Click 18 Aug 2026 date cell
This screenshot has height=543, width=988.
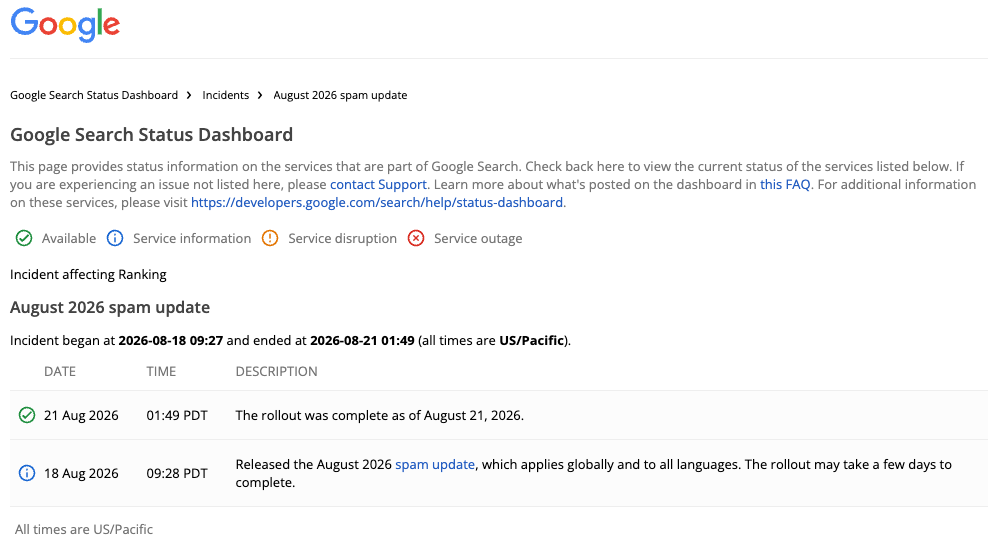pos(81,474)
